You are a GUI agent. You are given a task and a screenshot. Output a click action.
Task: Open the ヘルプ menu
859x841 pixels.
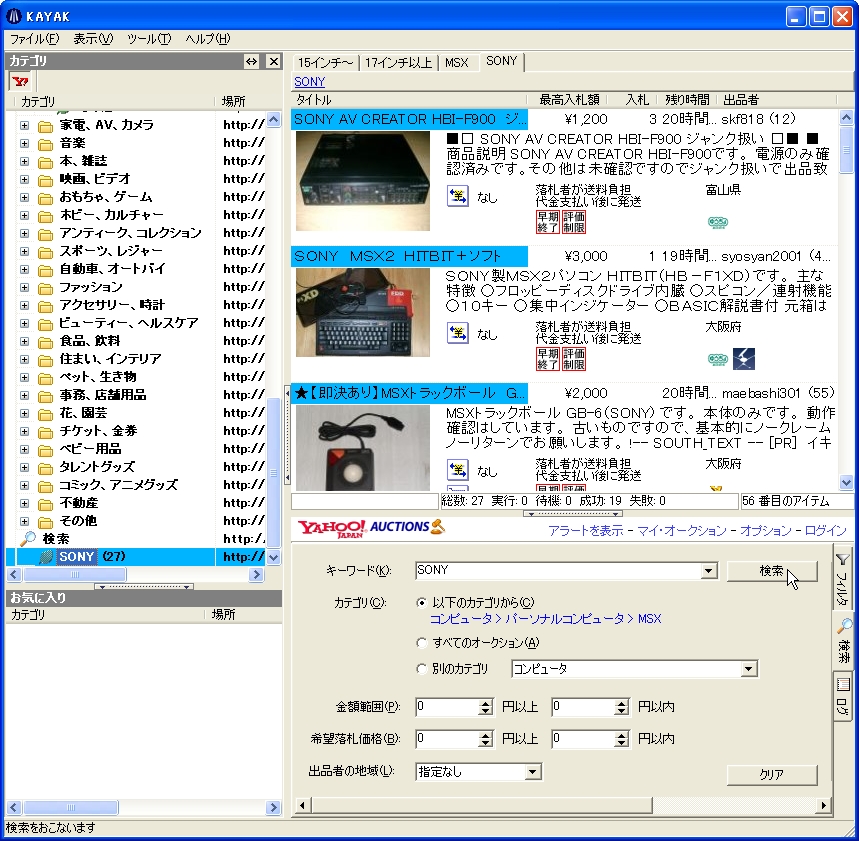click(x=208, y=39)
